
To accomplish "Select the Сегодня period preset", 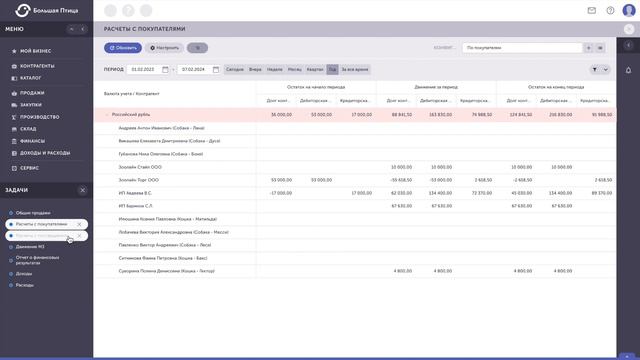I will (x=235, y=69).
